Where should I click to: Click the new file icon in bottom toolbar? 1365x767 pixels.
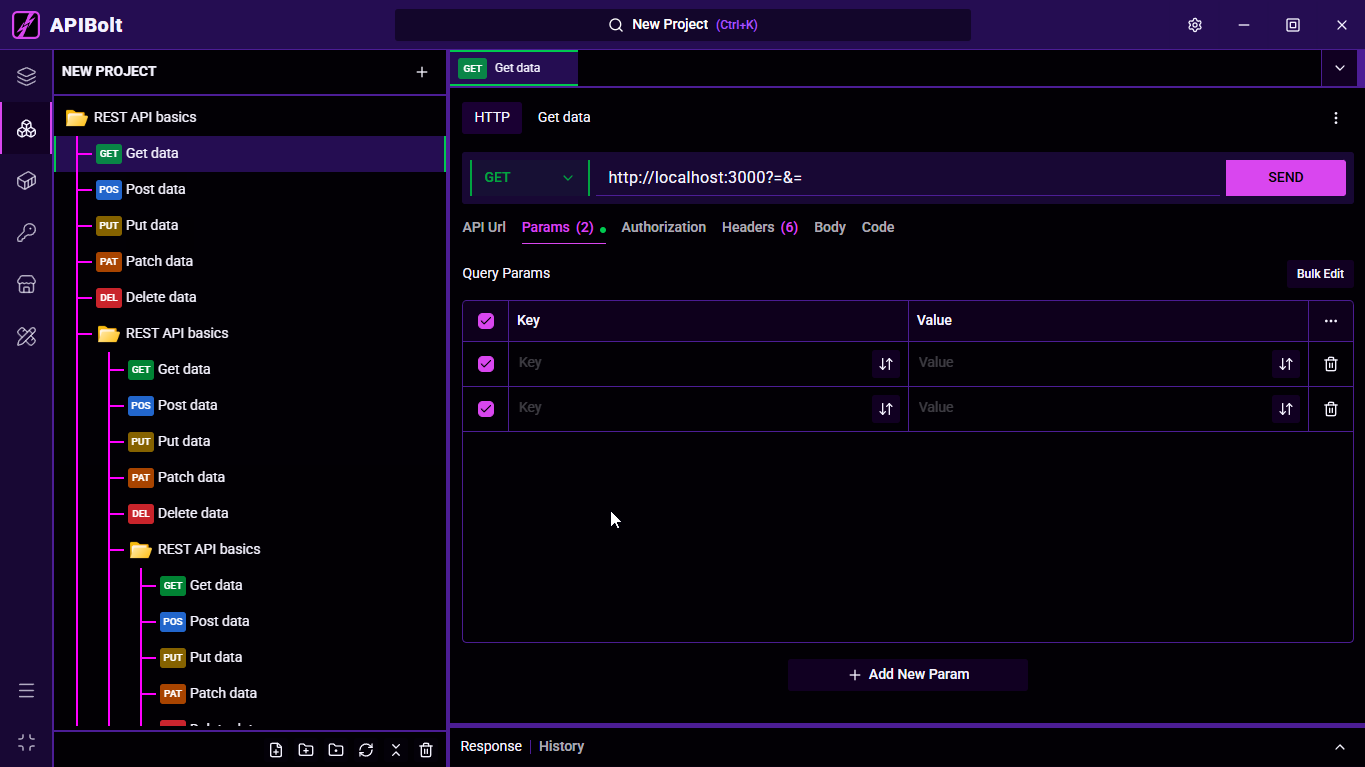tap(276, 750)
